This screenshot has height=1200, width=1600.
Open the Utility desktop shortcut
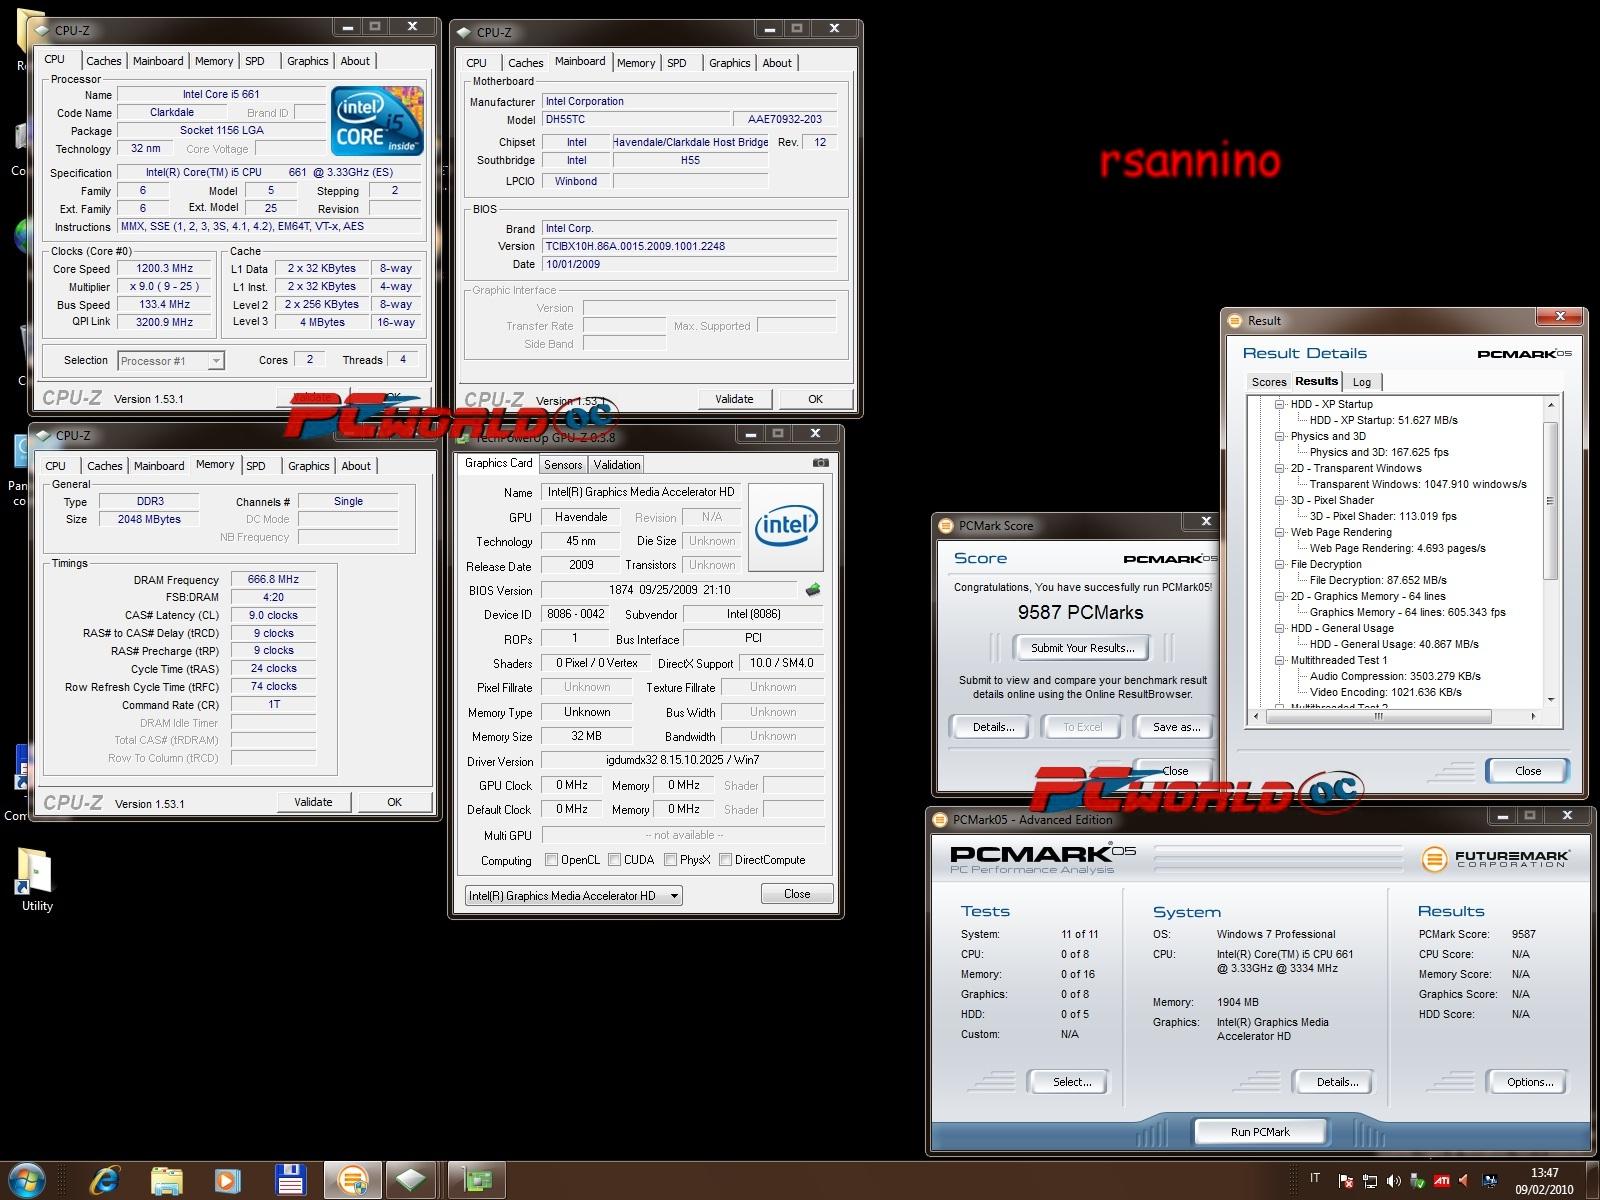pyautogui.click(x=36, y=880)
